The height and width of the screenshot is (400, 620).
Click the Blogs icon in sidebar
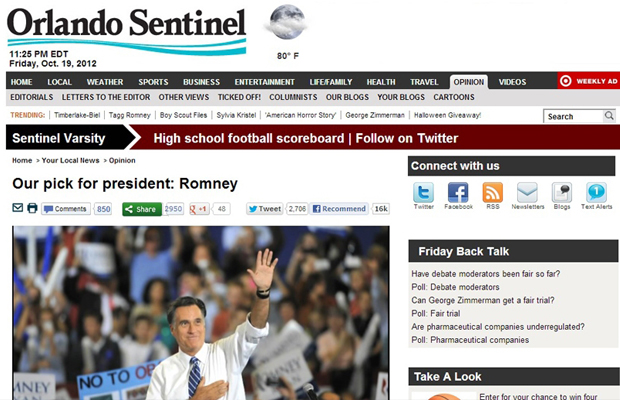point(562,192)
